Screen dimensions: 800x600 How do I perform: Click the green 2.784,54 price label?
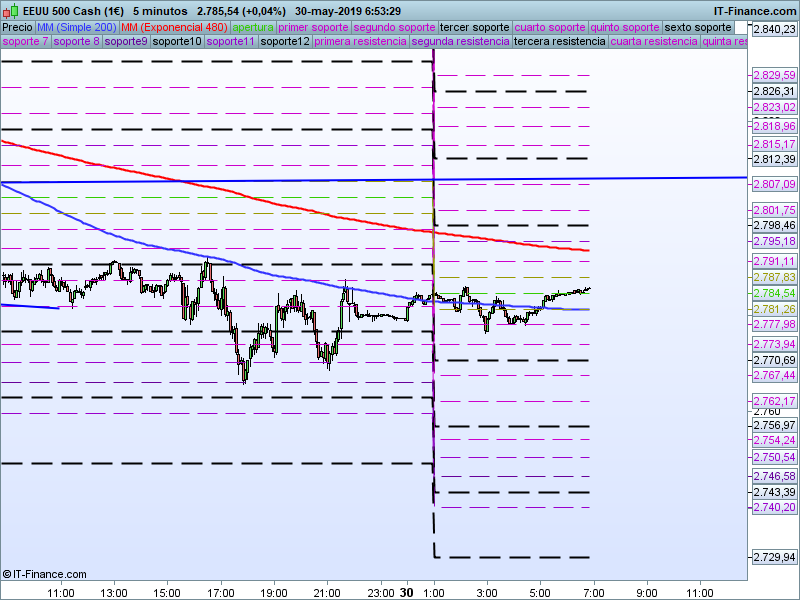(x=774, y=293)
